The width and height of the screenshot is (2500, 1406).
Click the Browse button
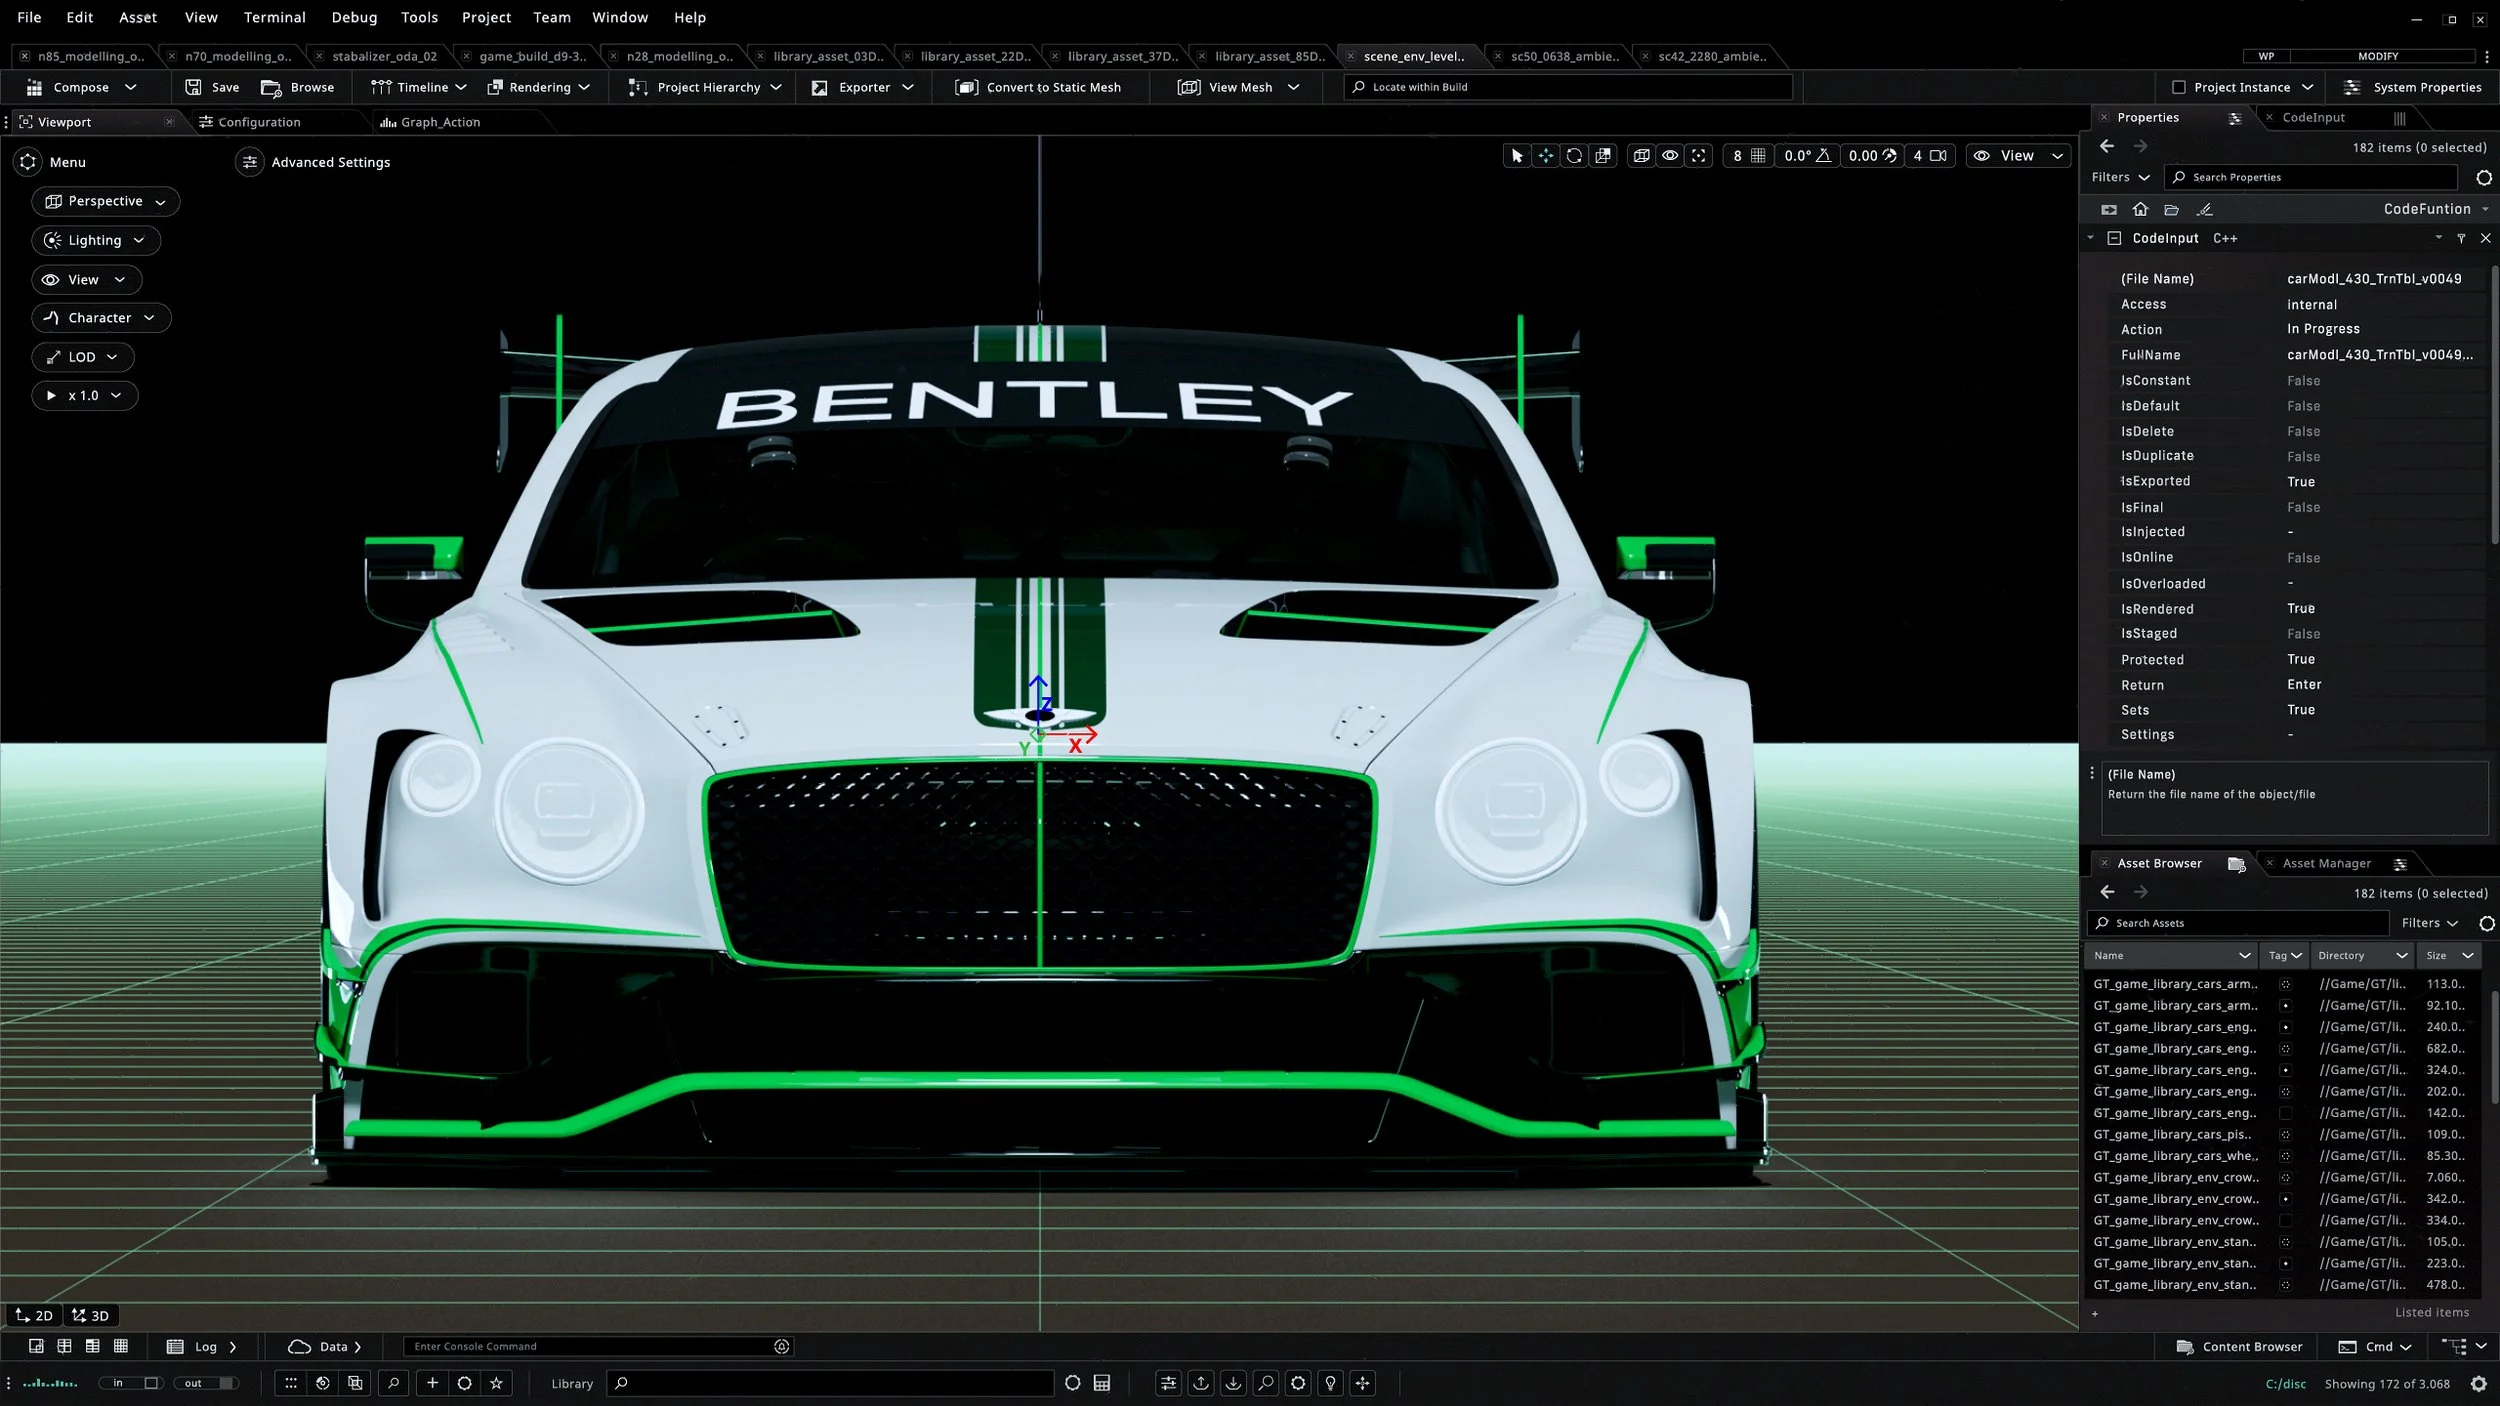pyautogui.click(x=298, y=87)
